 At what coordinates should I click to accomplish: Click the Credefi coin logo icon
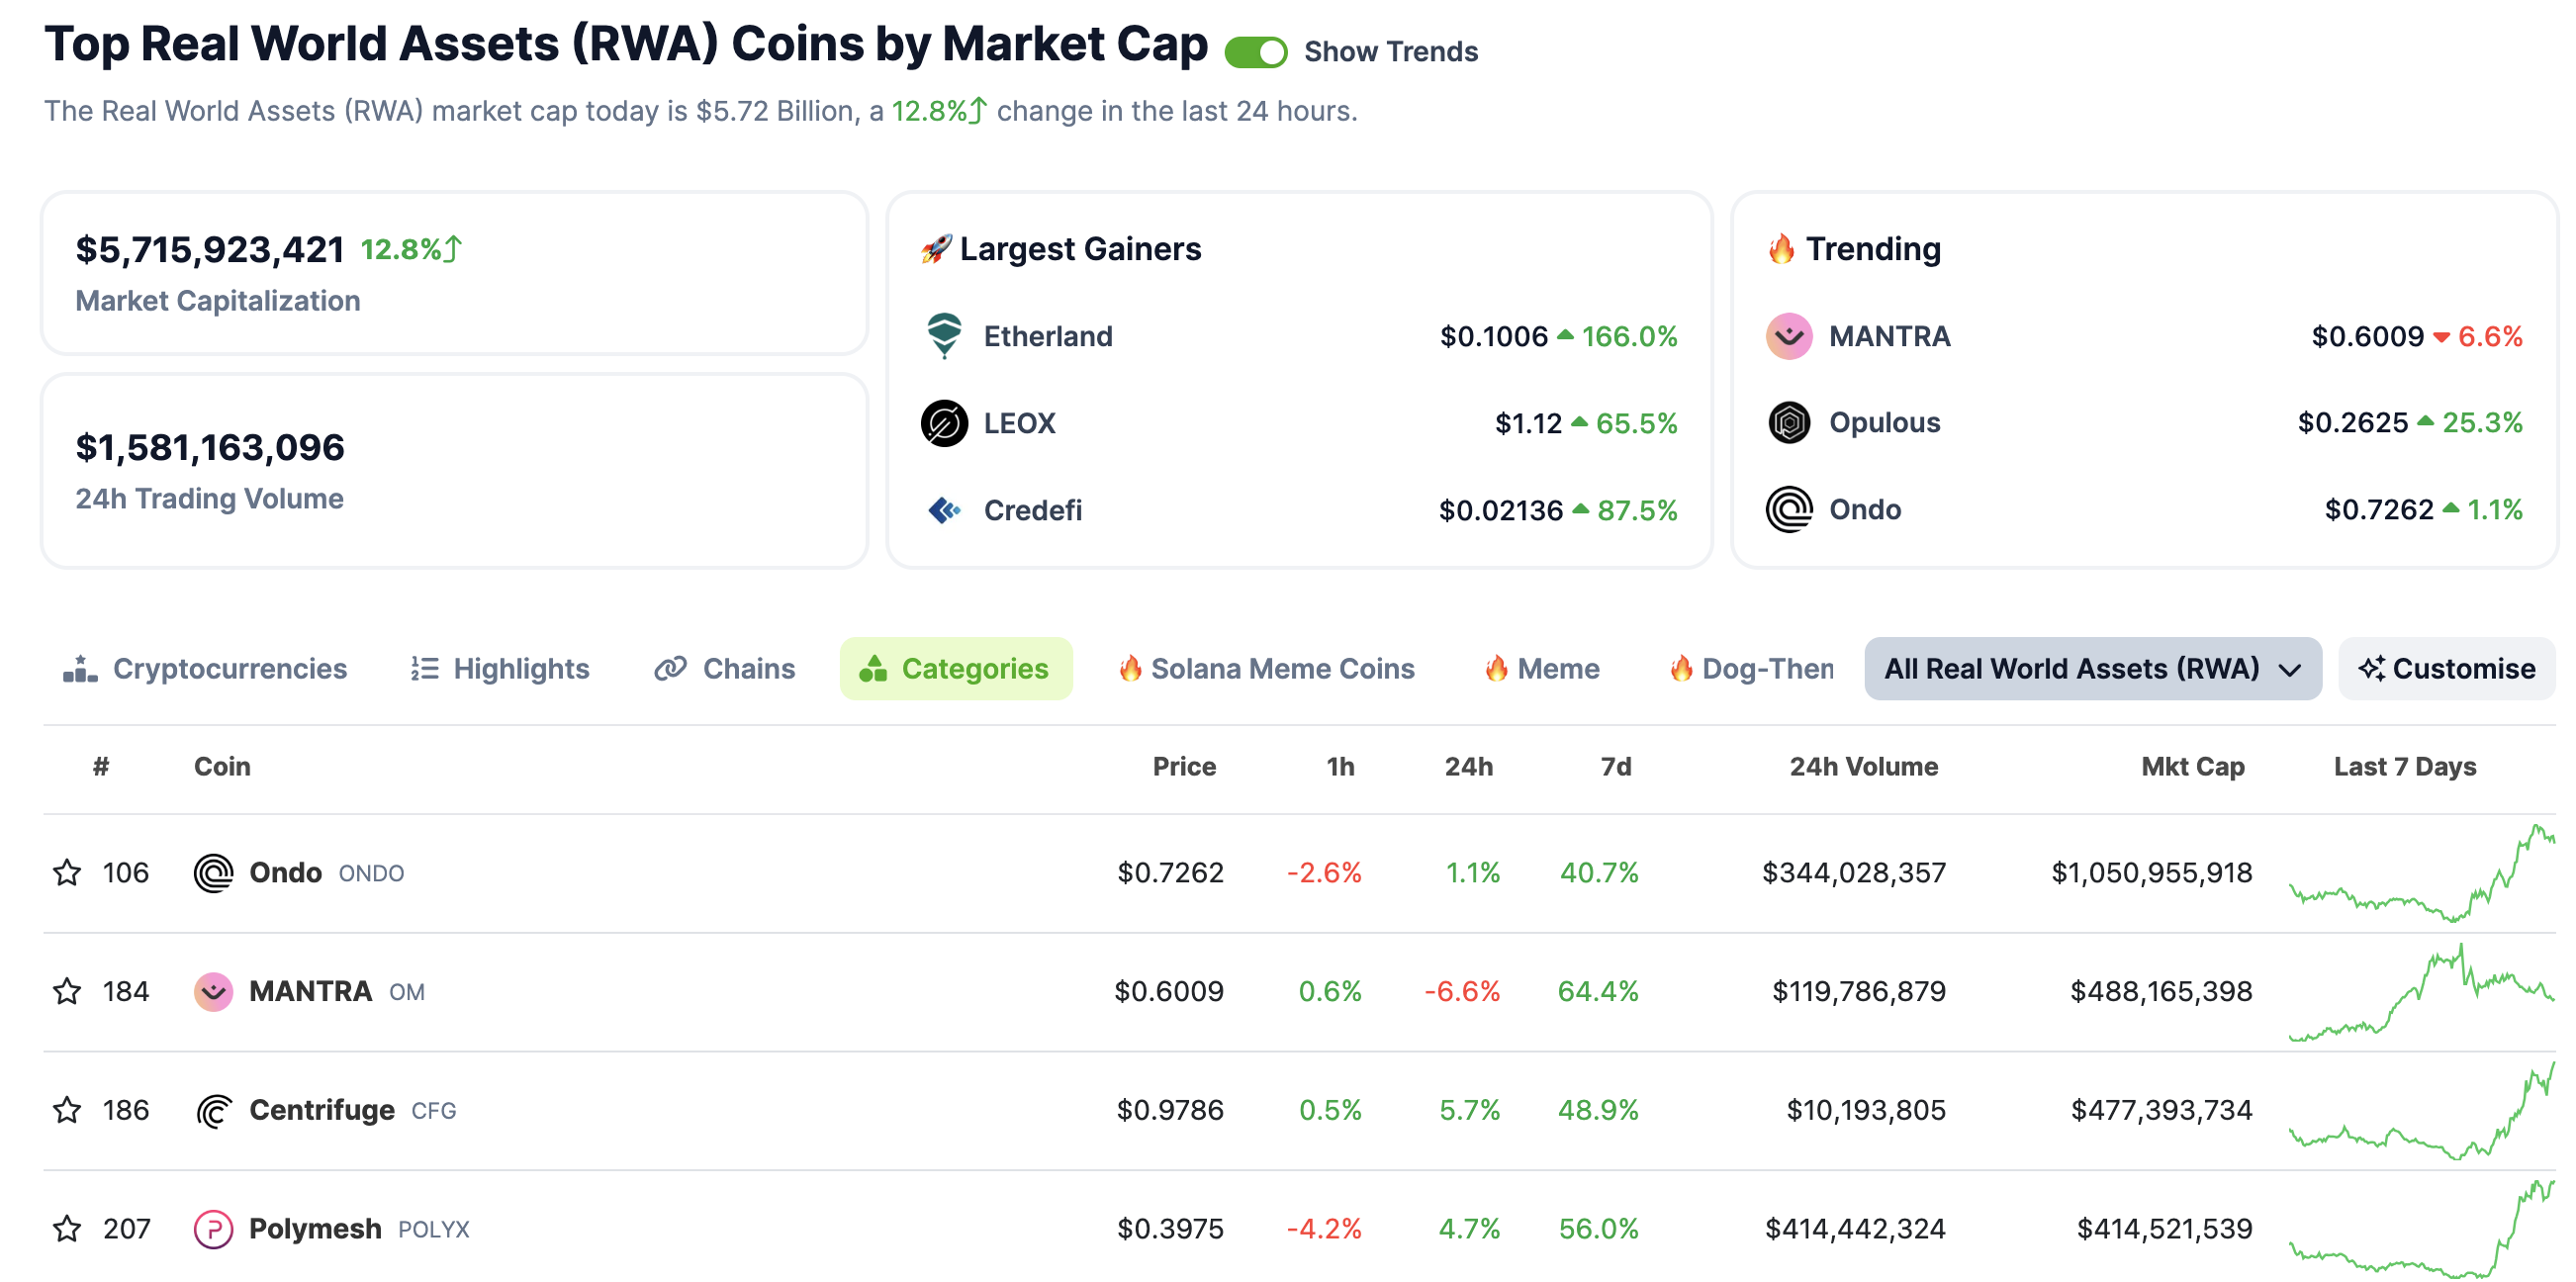click(x=943, y=510)
